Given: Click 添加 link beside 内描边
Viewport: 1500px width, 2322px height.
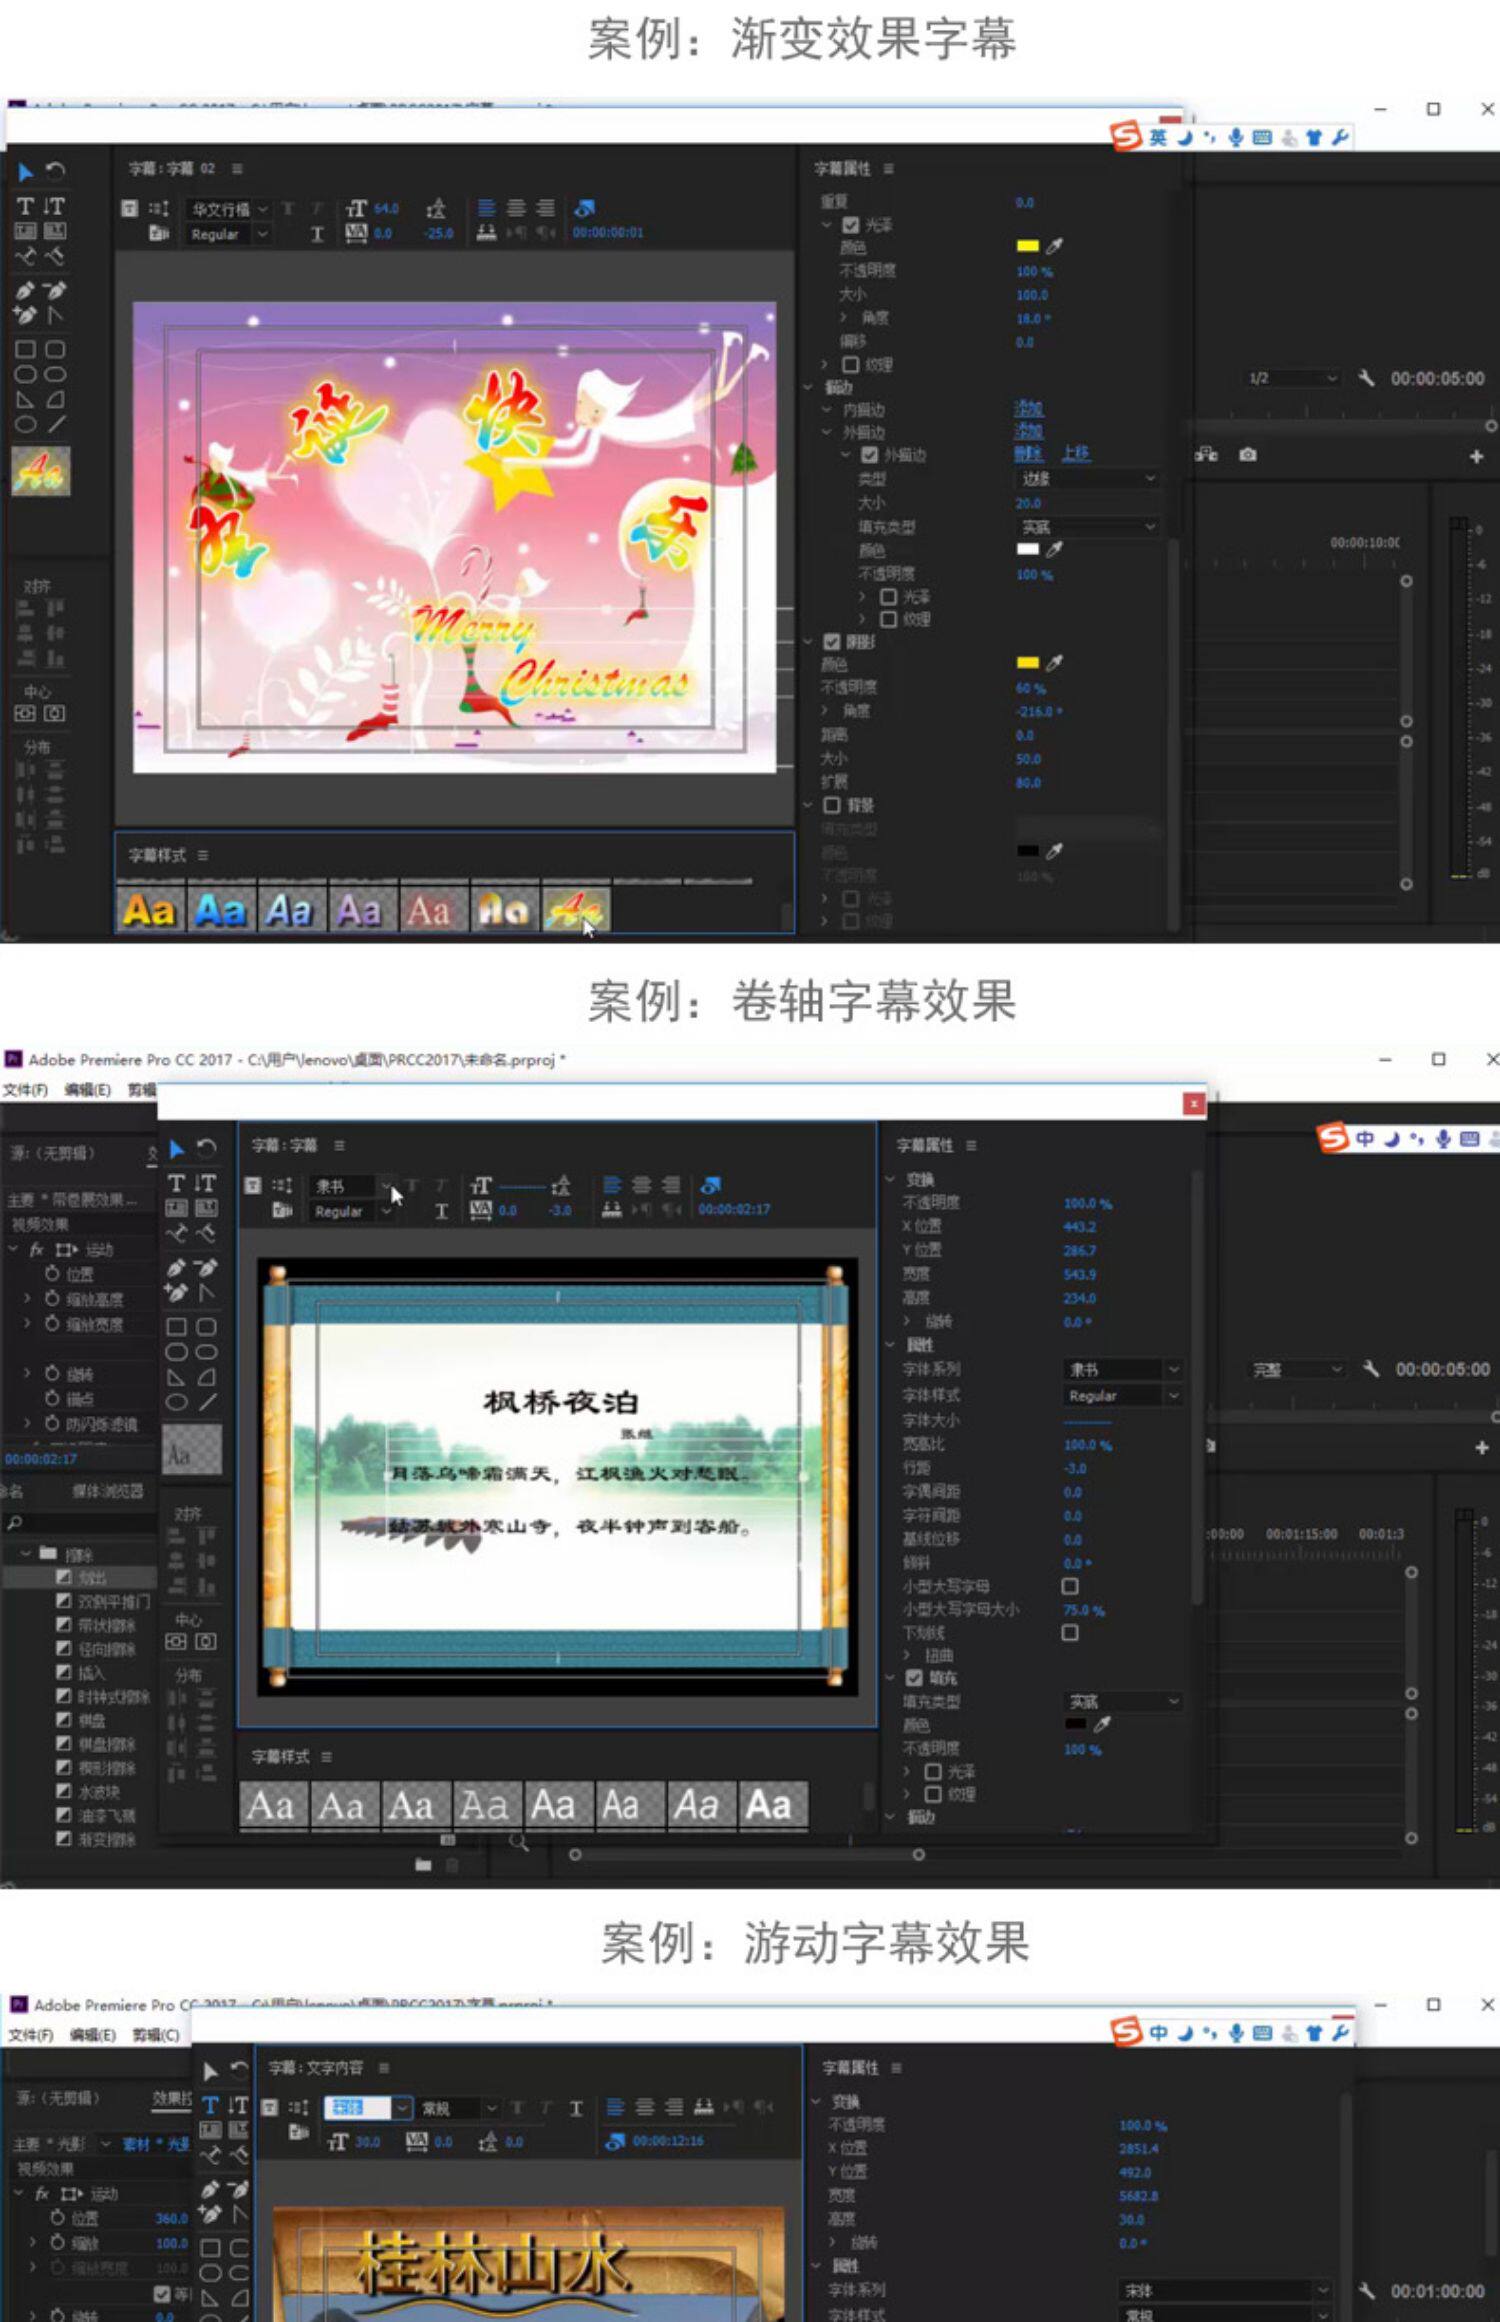Looking at the screenshot, I should [1028, 409].
